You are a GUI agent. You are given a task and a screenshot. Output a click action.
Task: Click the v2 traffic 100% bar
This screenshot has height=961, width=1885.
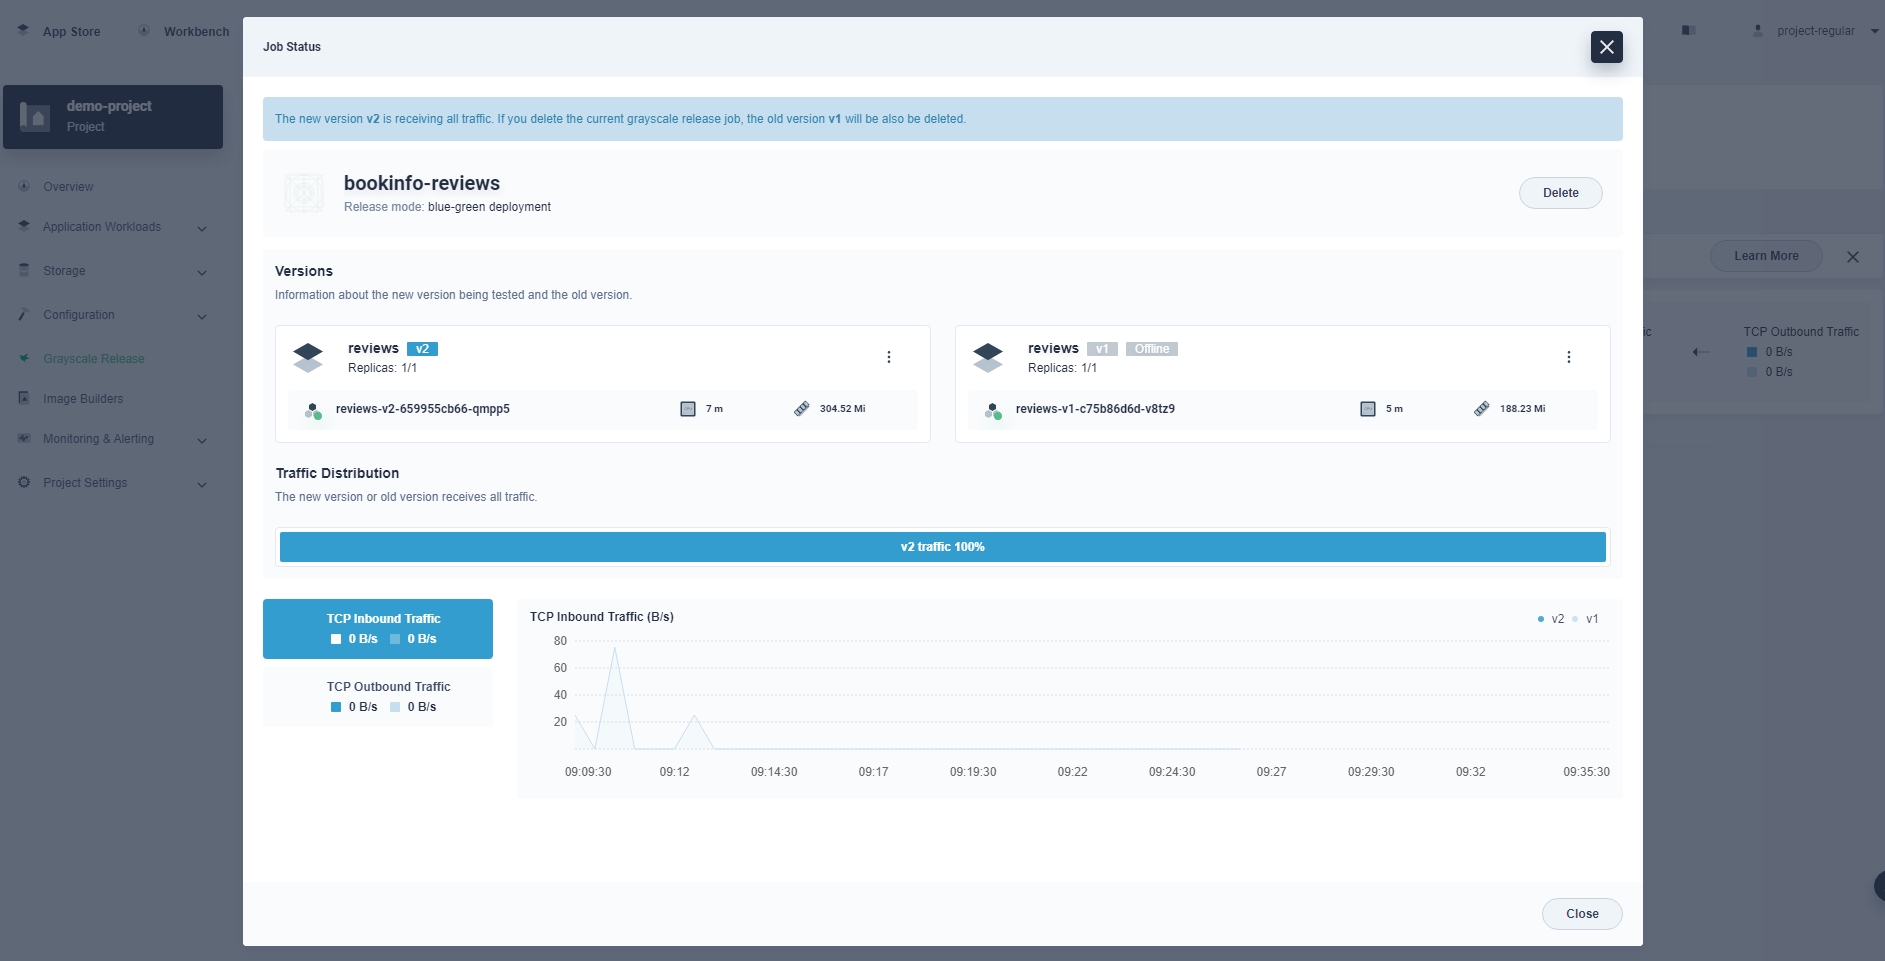(x=942, y=547)
